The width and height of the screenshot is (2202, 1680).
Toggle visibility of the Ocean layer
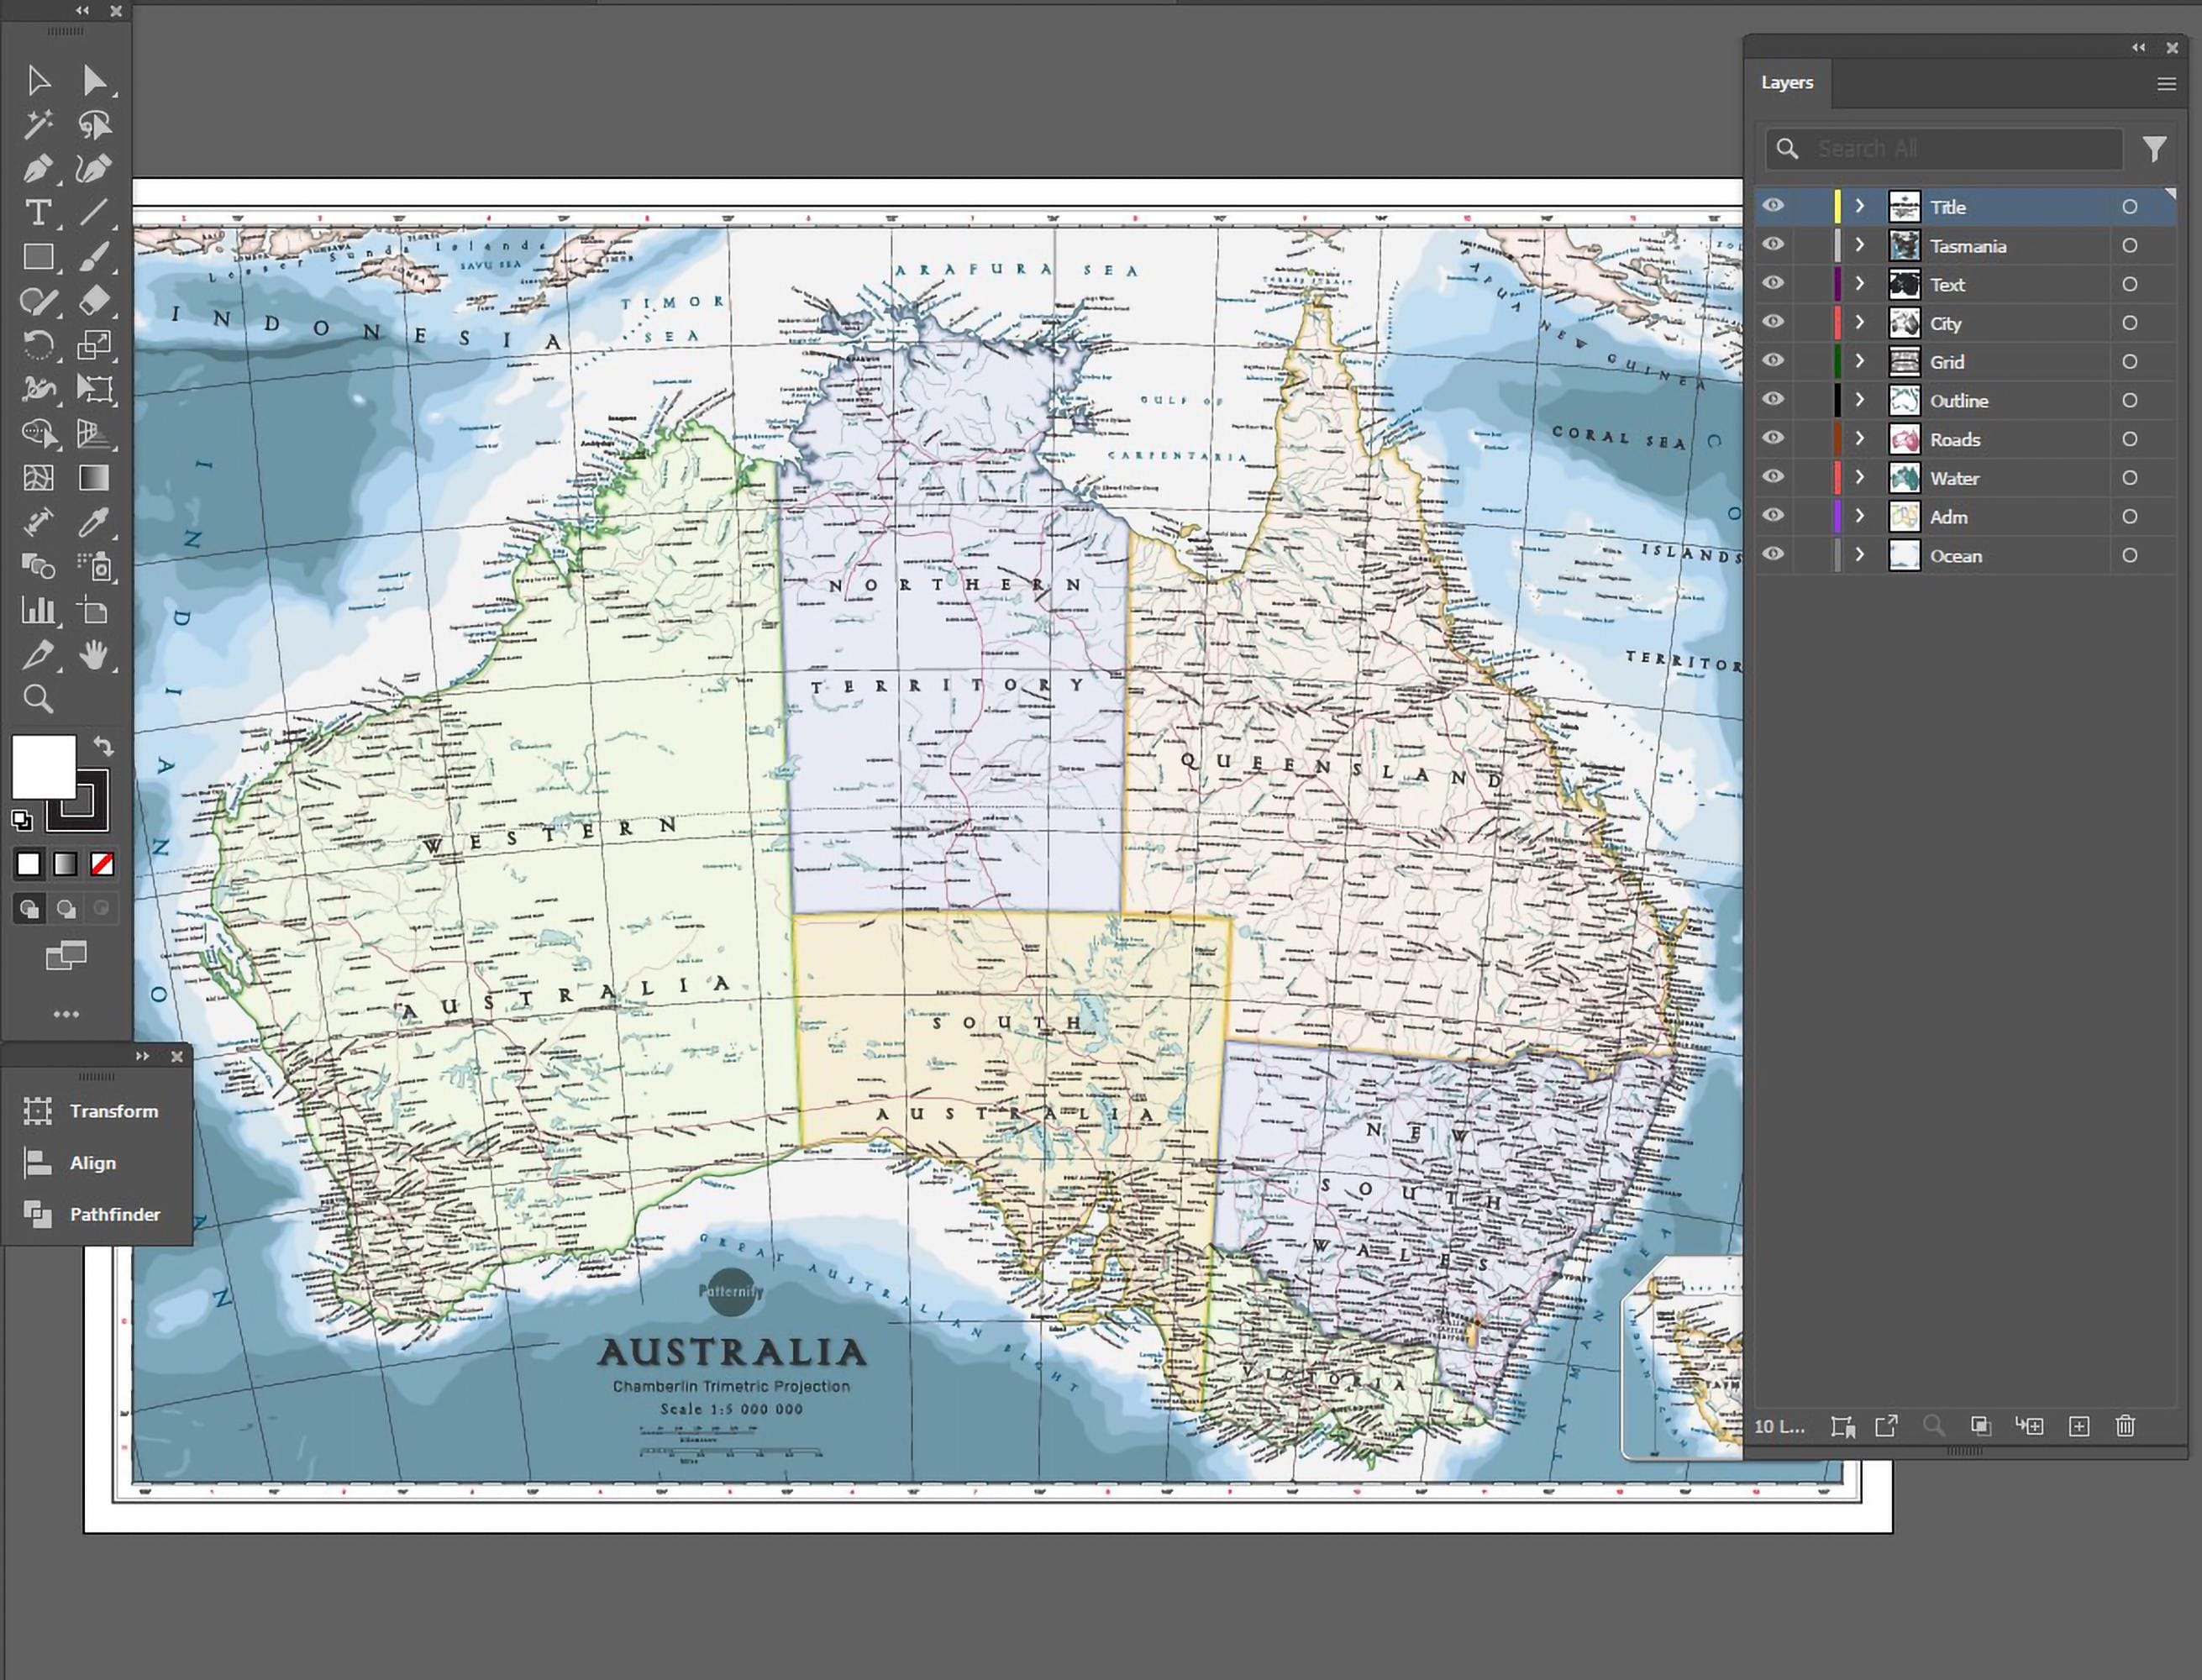tap(1773, 555)
